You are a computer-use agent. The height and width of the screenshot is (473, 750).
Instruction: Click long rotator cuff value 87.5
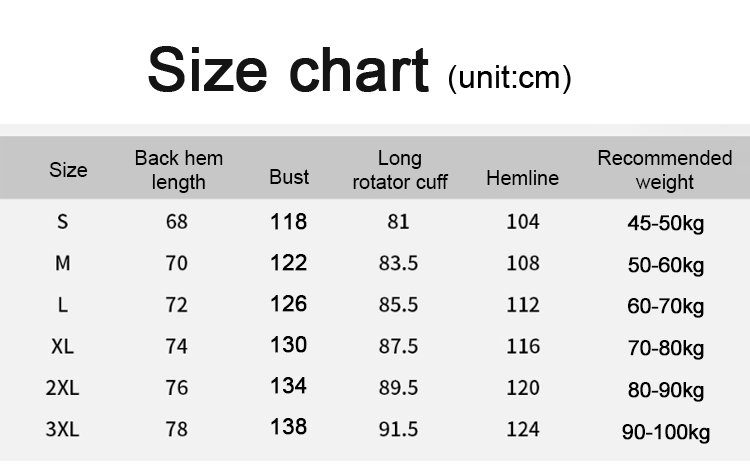(398, 347)
